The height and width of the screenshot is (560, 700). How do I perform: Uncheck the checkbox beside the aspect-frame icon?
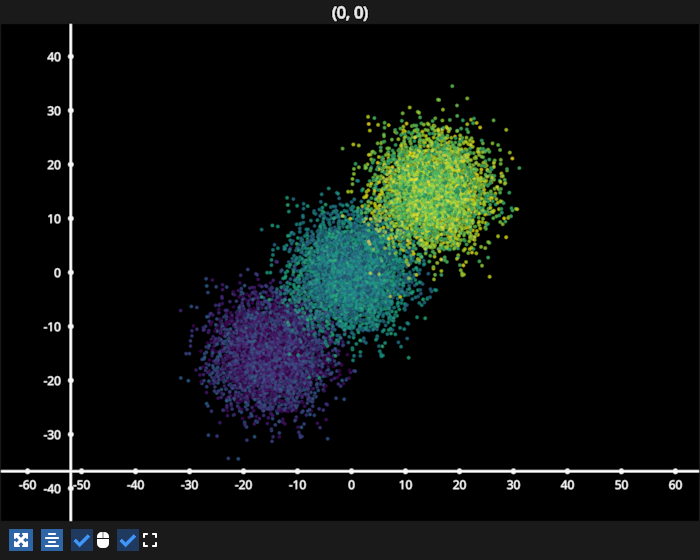(x=128, y=540)
